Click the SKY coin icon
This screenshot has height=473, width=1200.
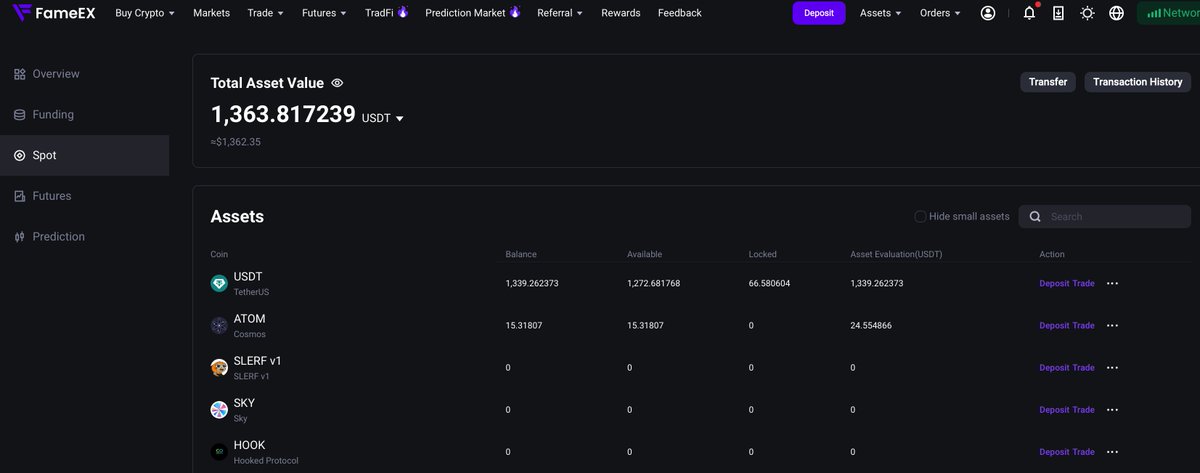219,410
